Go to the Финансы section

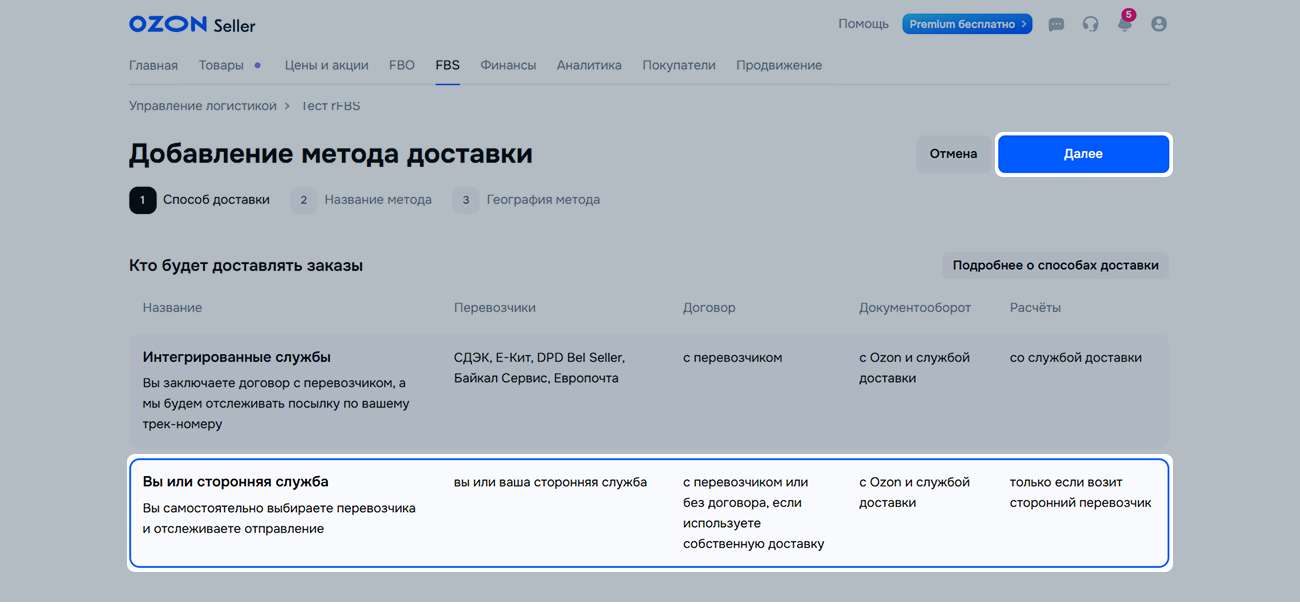[508, 65]
